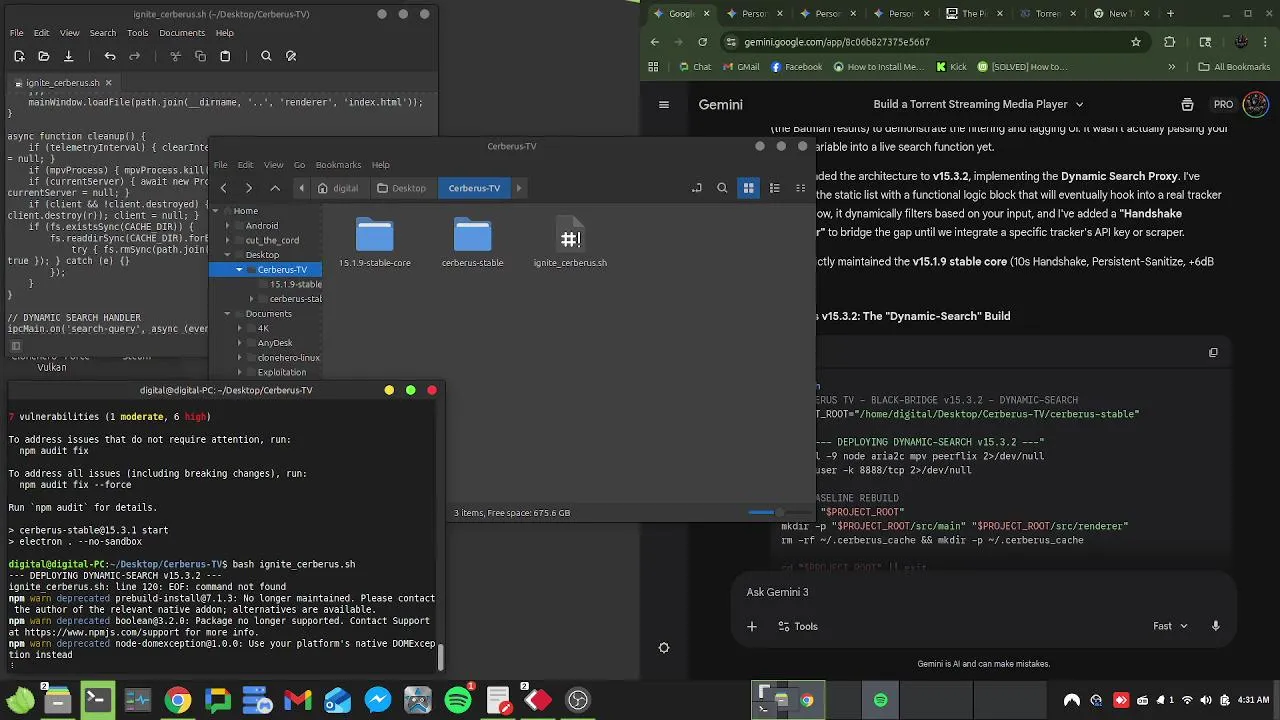1280x720 pixels.
Task: Reload the Gemini page in Chrome
Action: click(702, 42)
